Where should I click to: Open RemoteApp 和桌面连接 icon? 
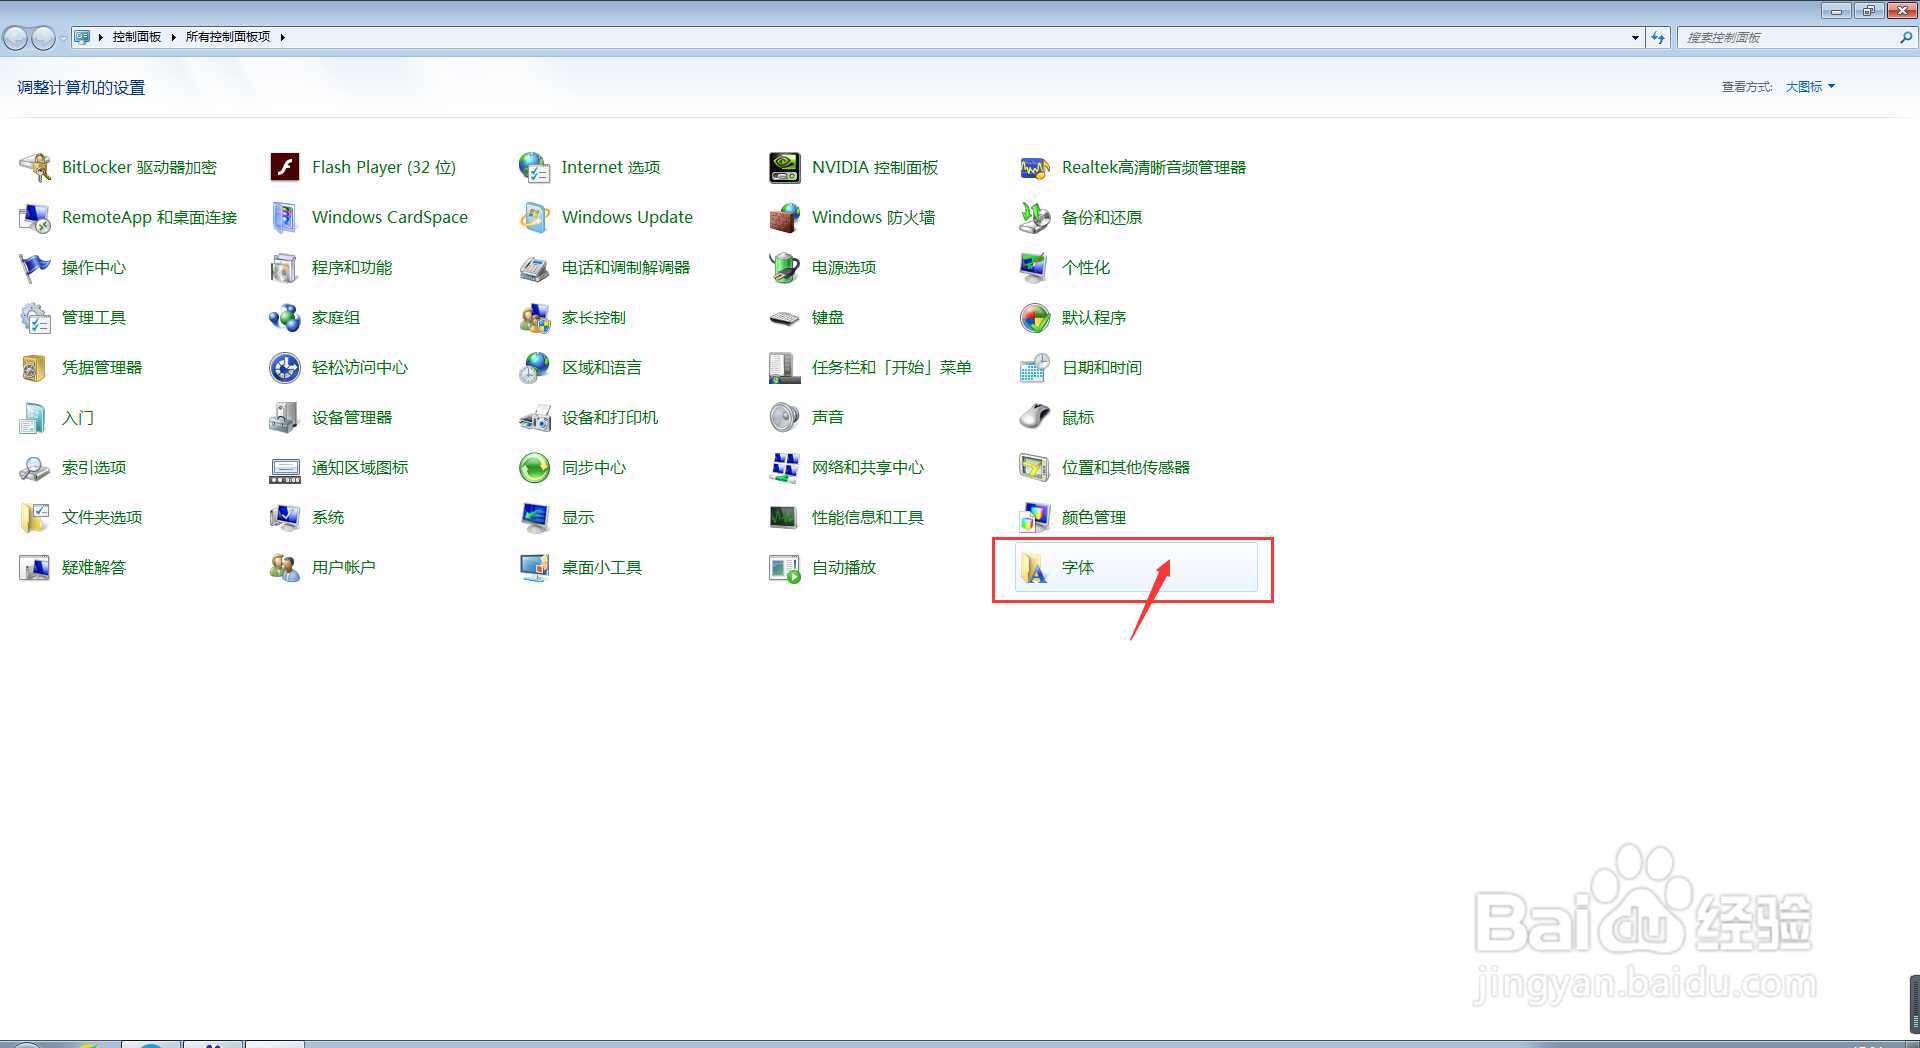tap(35, 217)
